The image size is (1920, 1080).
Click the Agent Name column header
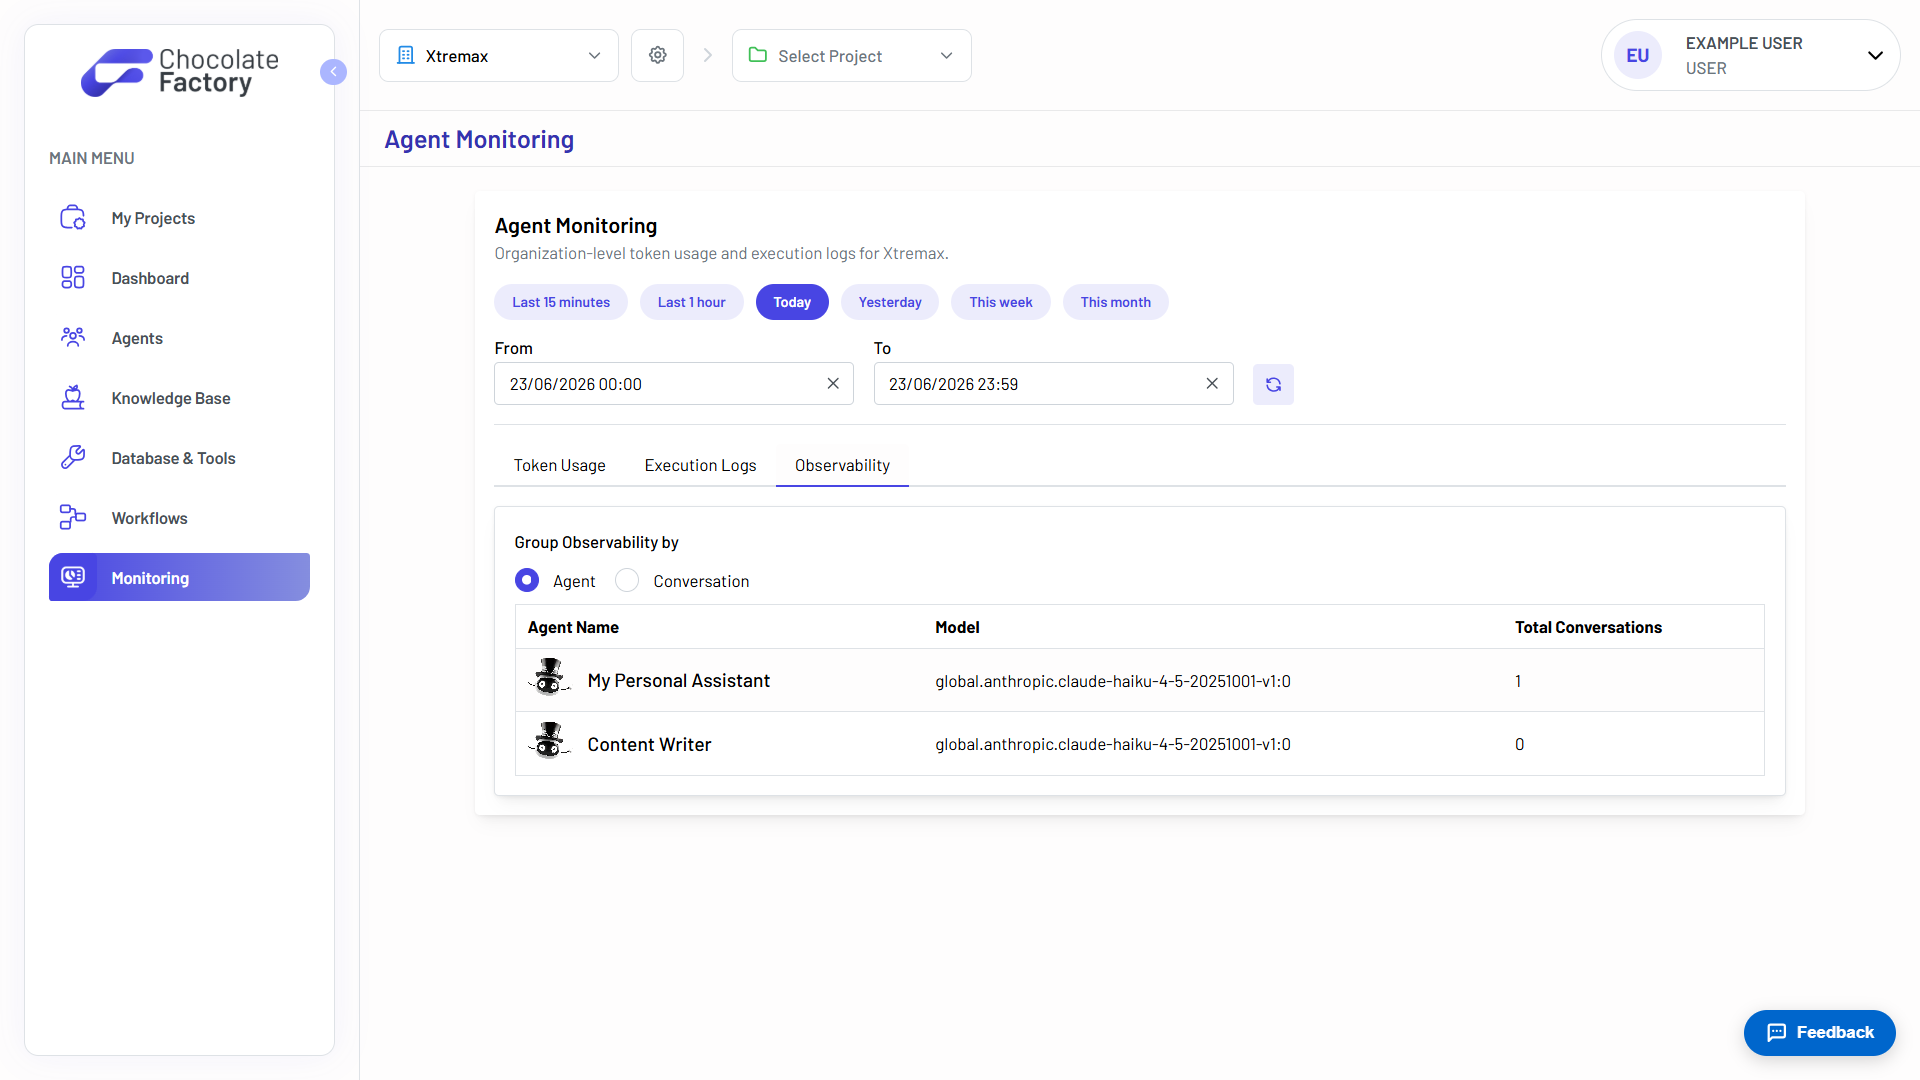pos(573,627)
